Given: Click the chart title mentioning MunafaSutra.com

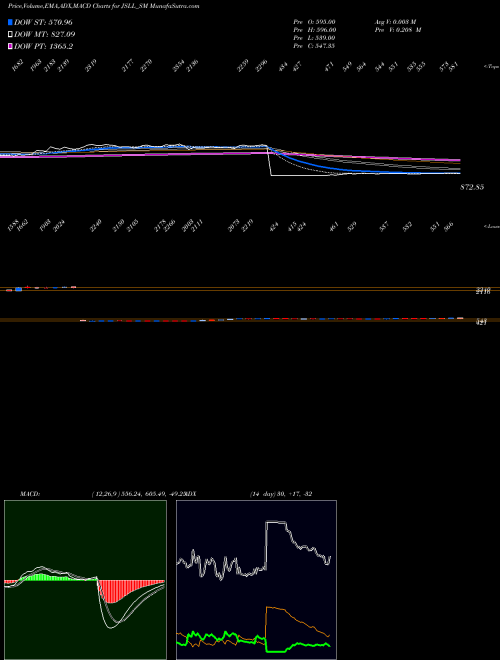Looking at the screenshot, I should point(104,6).
